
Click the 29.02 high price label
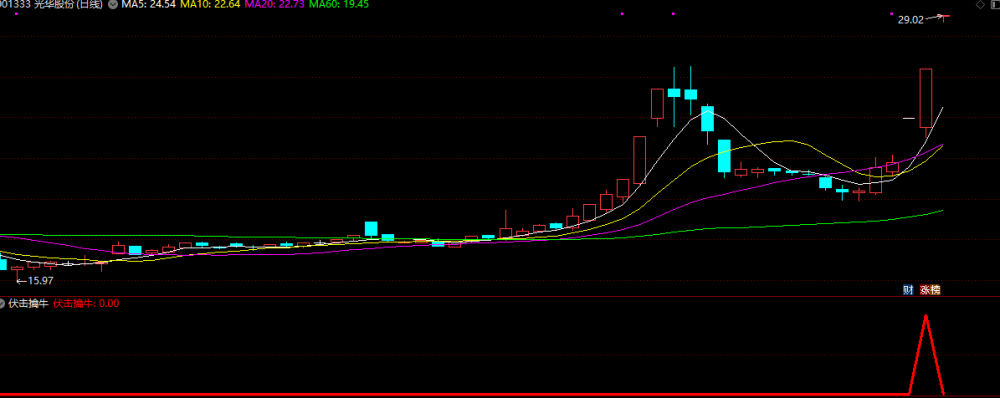click(x=910, y=20)
